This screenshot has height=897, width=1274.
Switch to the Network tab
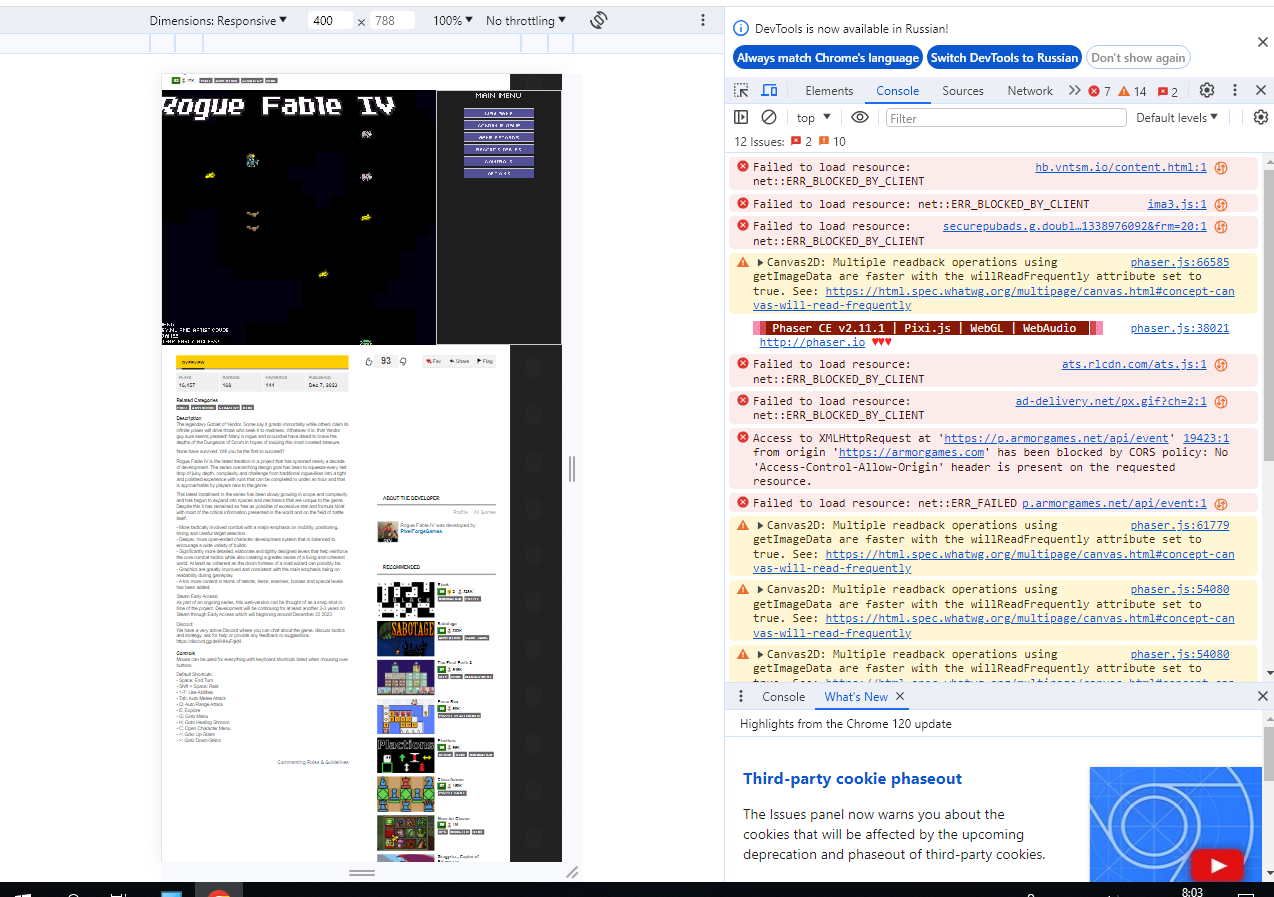(x=1030, y=90)
